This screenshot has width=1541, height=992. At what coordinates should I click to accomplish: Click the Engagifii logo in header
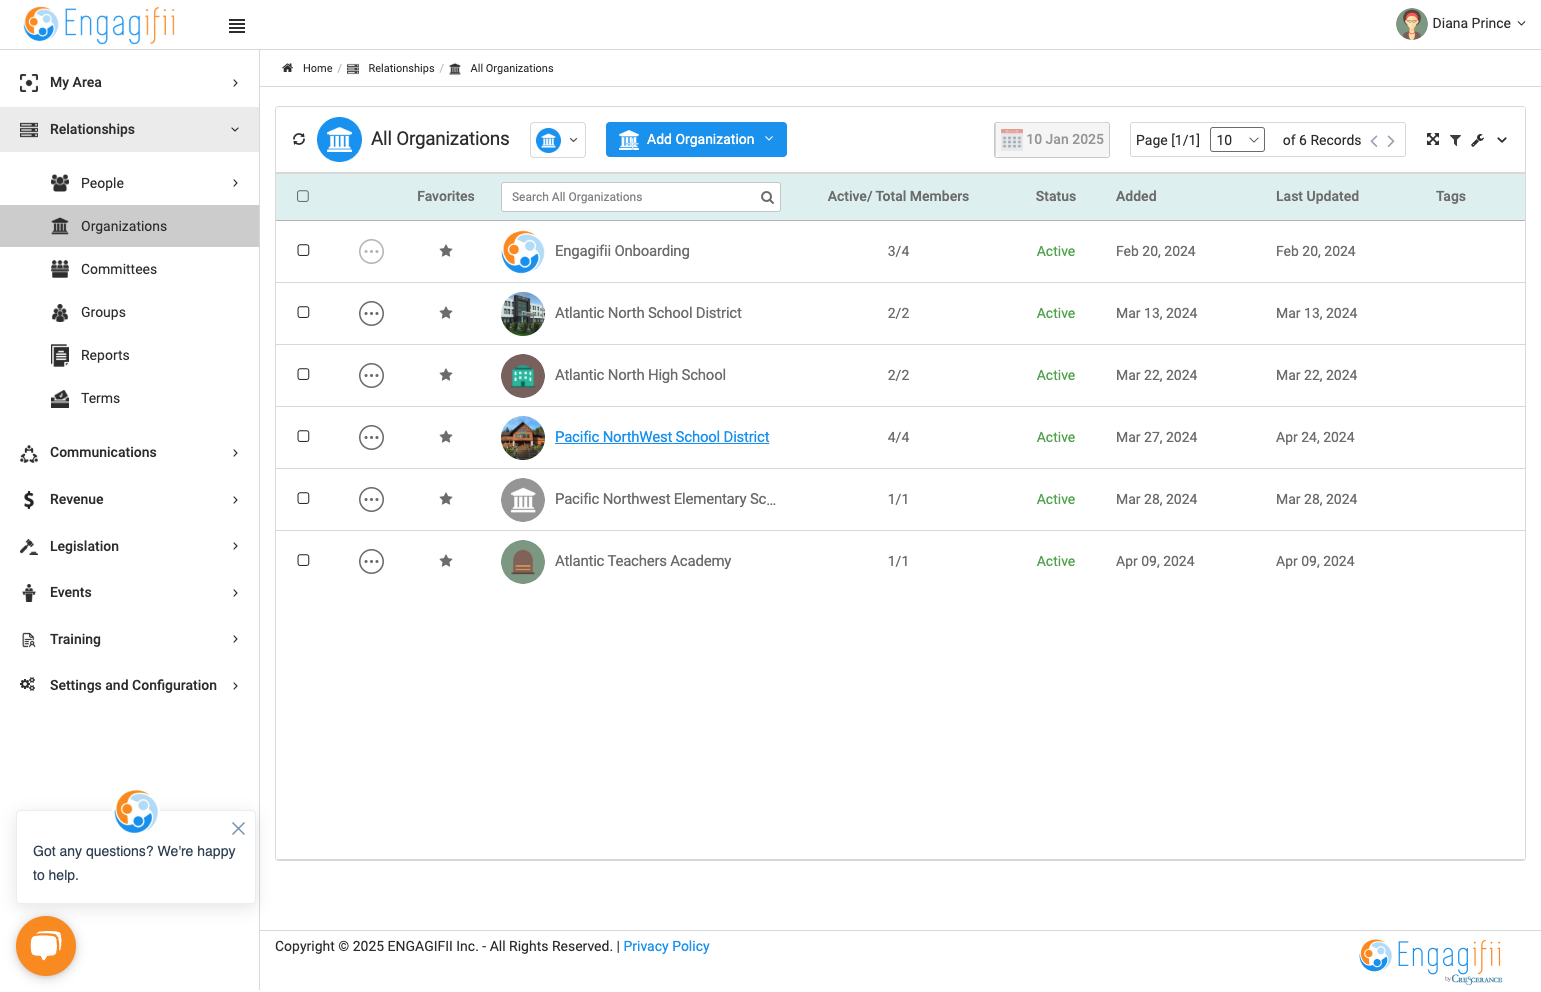click(x=100, y=24)
